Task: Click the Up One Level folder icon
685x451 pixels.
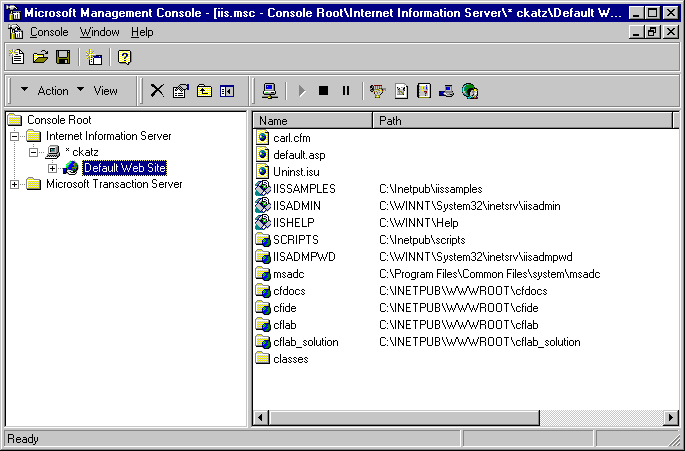Action: click(x=204, y=91)
